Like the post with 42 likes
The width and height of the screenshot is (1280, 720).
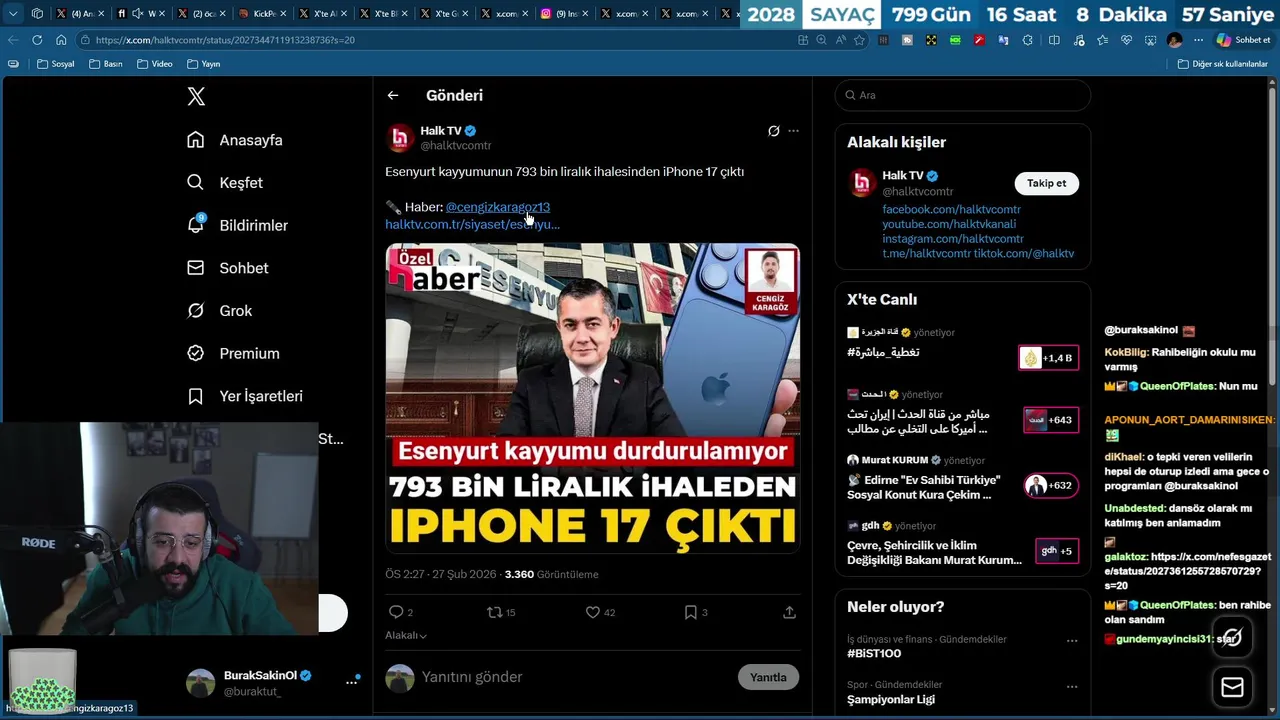pos(592,612)
